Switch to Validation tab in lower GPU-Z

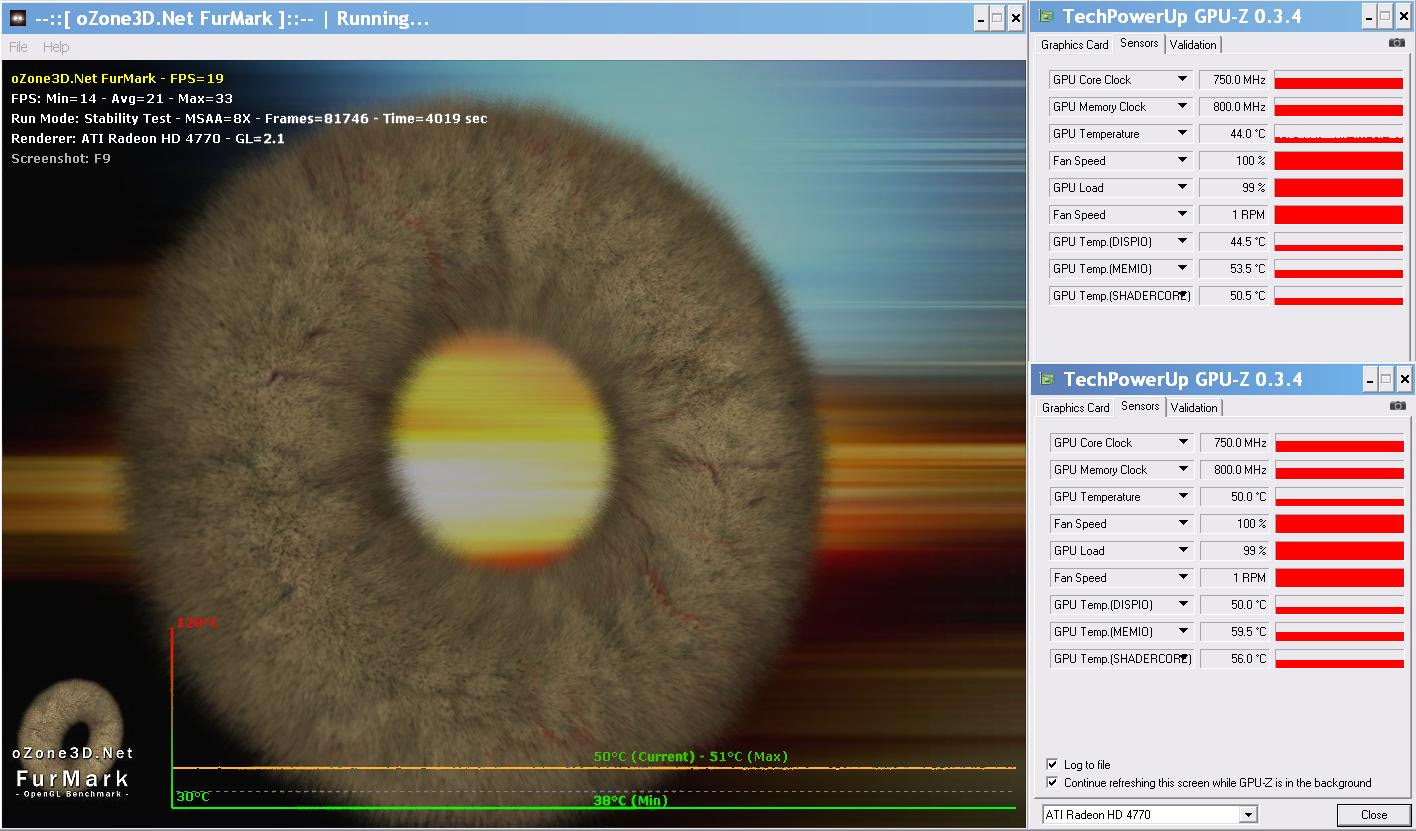tap(1194, 408)
